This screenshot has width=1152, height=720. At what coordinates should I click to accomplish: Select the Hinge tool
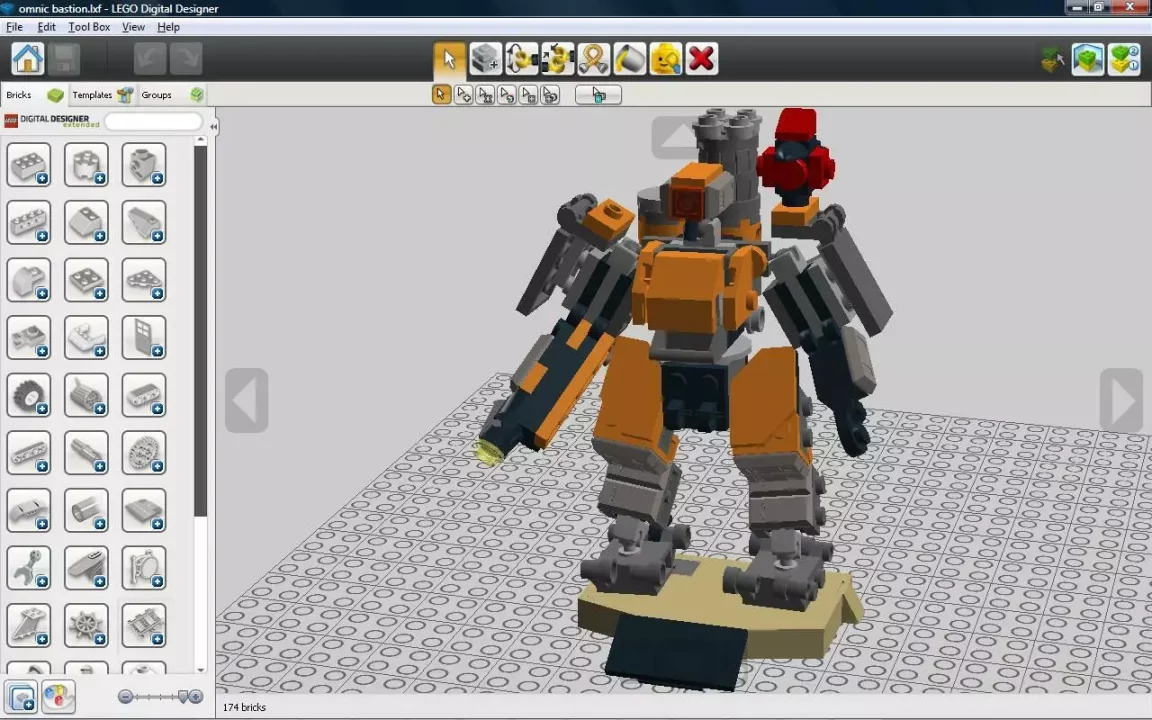[522, 59]
